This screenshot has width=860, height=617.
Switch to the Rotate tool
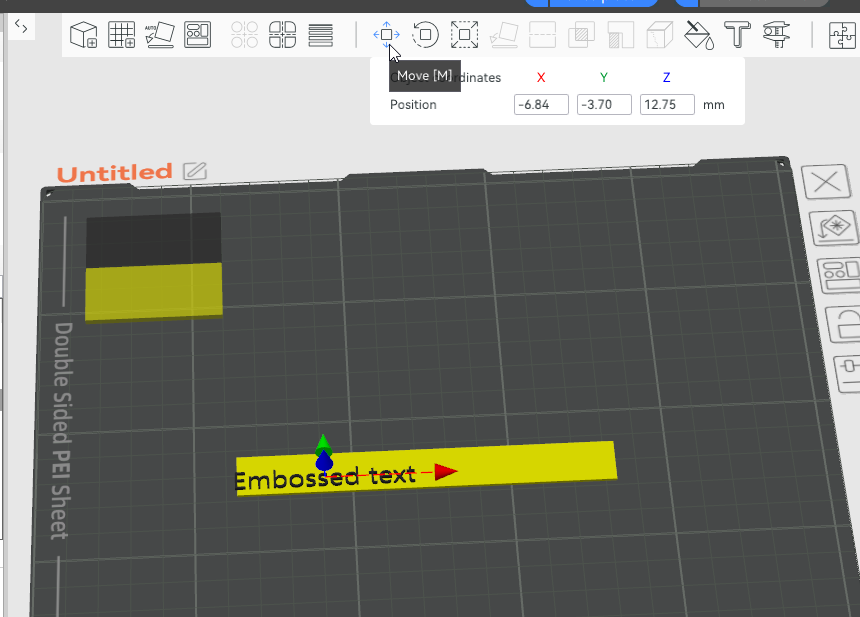425,35
